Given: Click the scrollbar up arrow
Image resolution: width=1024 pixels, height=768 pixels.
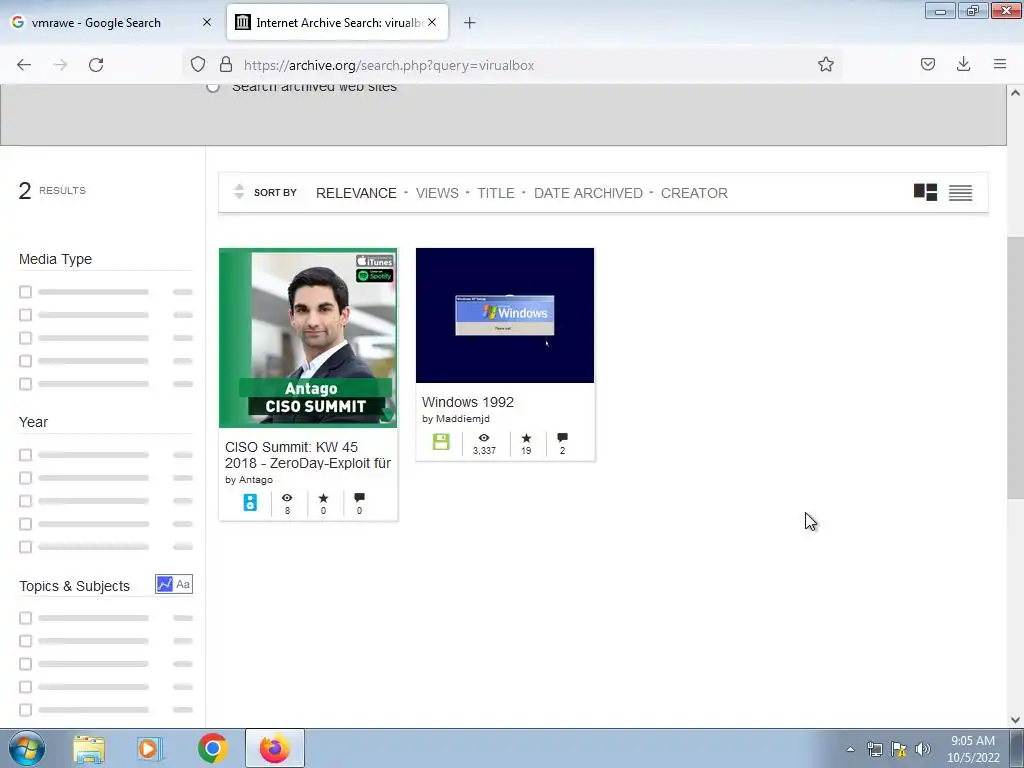Looking at the screenshot, I should (x=1015, y=93).
